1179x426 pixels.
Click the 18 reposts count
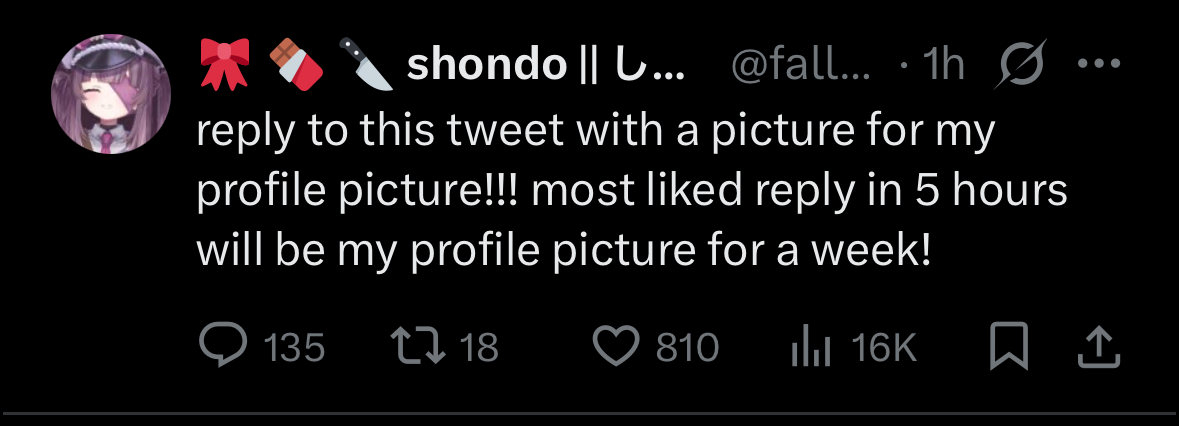(x=480, y=347)
